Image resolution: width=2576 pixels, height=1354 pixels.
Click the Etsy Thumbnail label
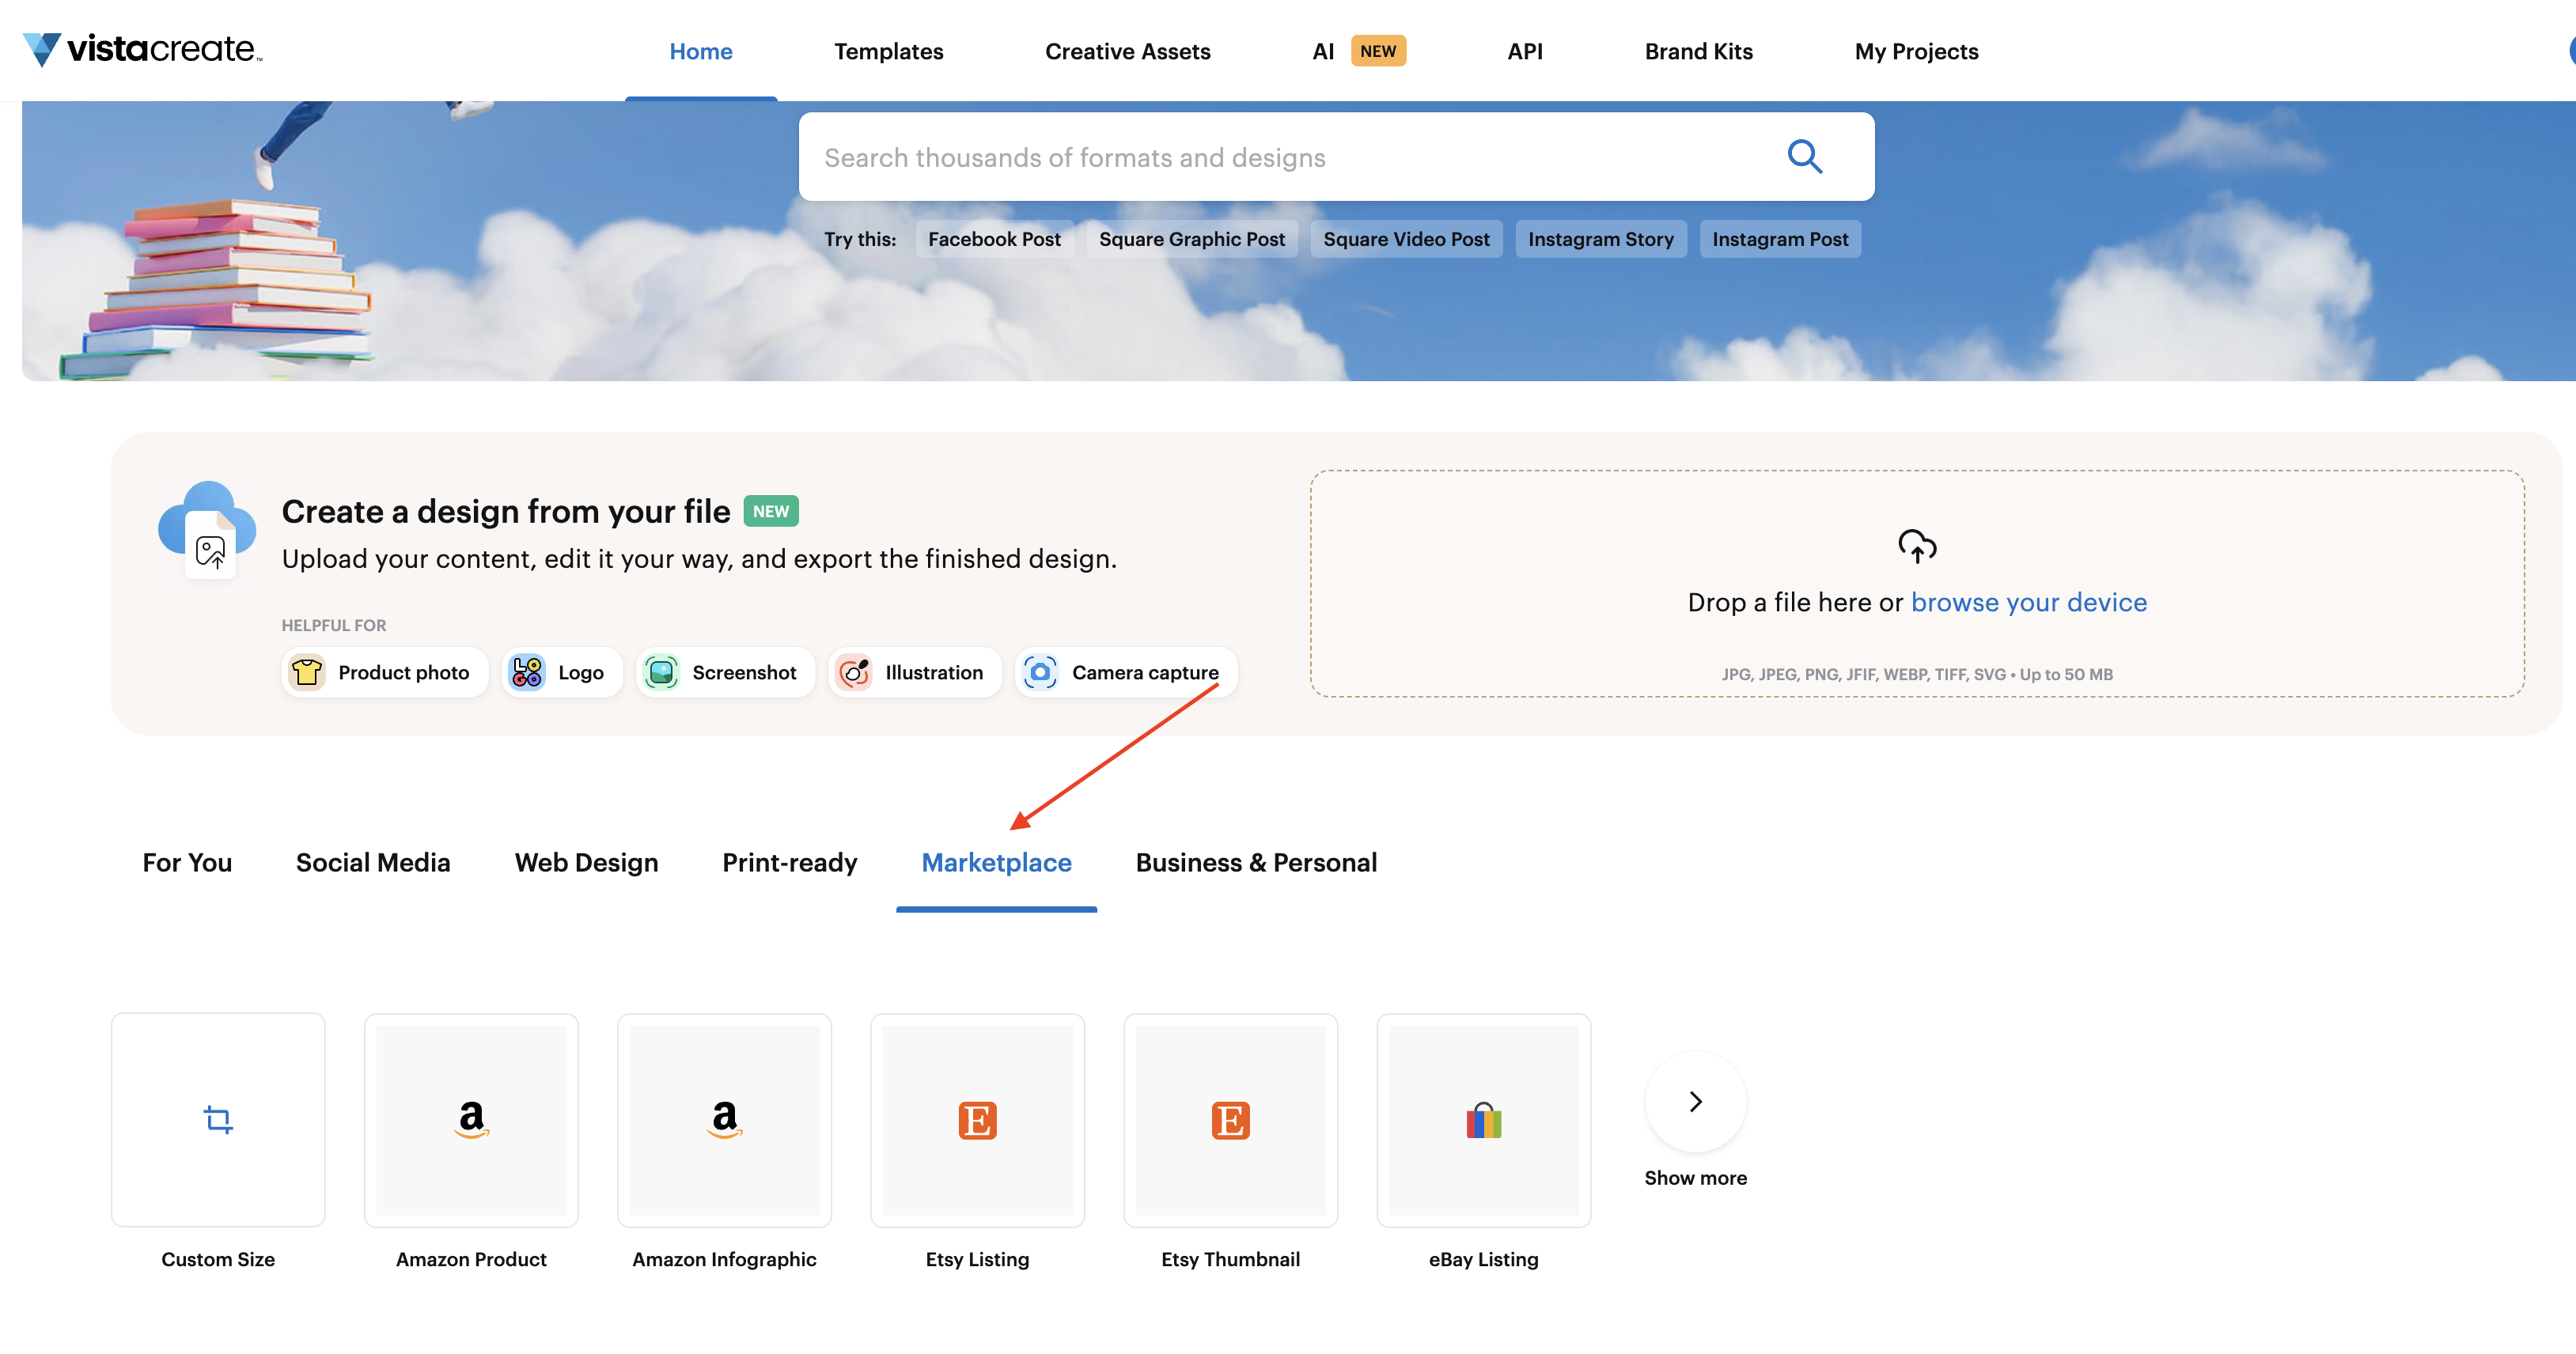click(x=1230, y=1259)
